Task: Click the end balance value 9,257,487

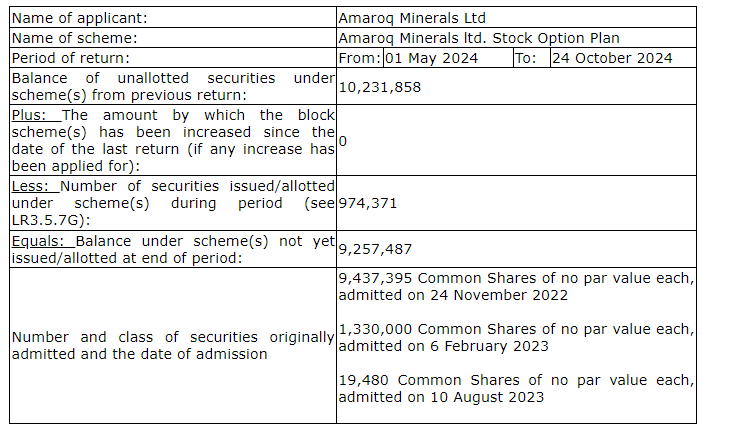Action: tap(375, 249)
